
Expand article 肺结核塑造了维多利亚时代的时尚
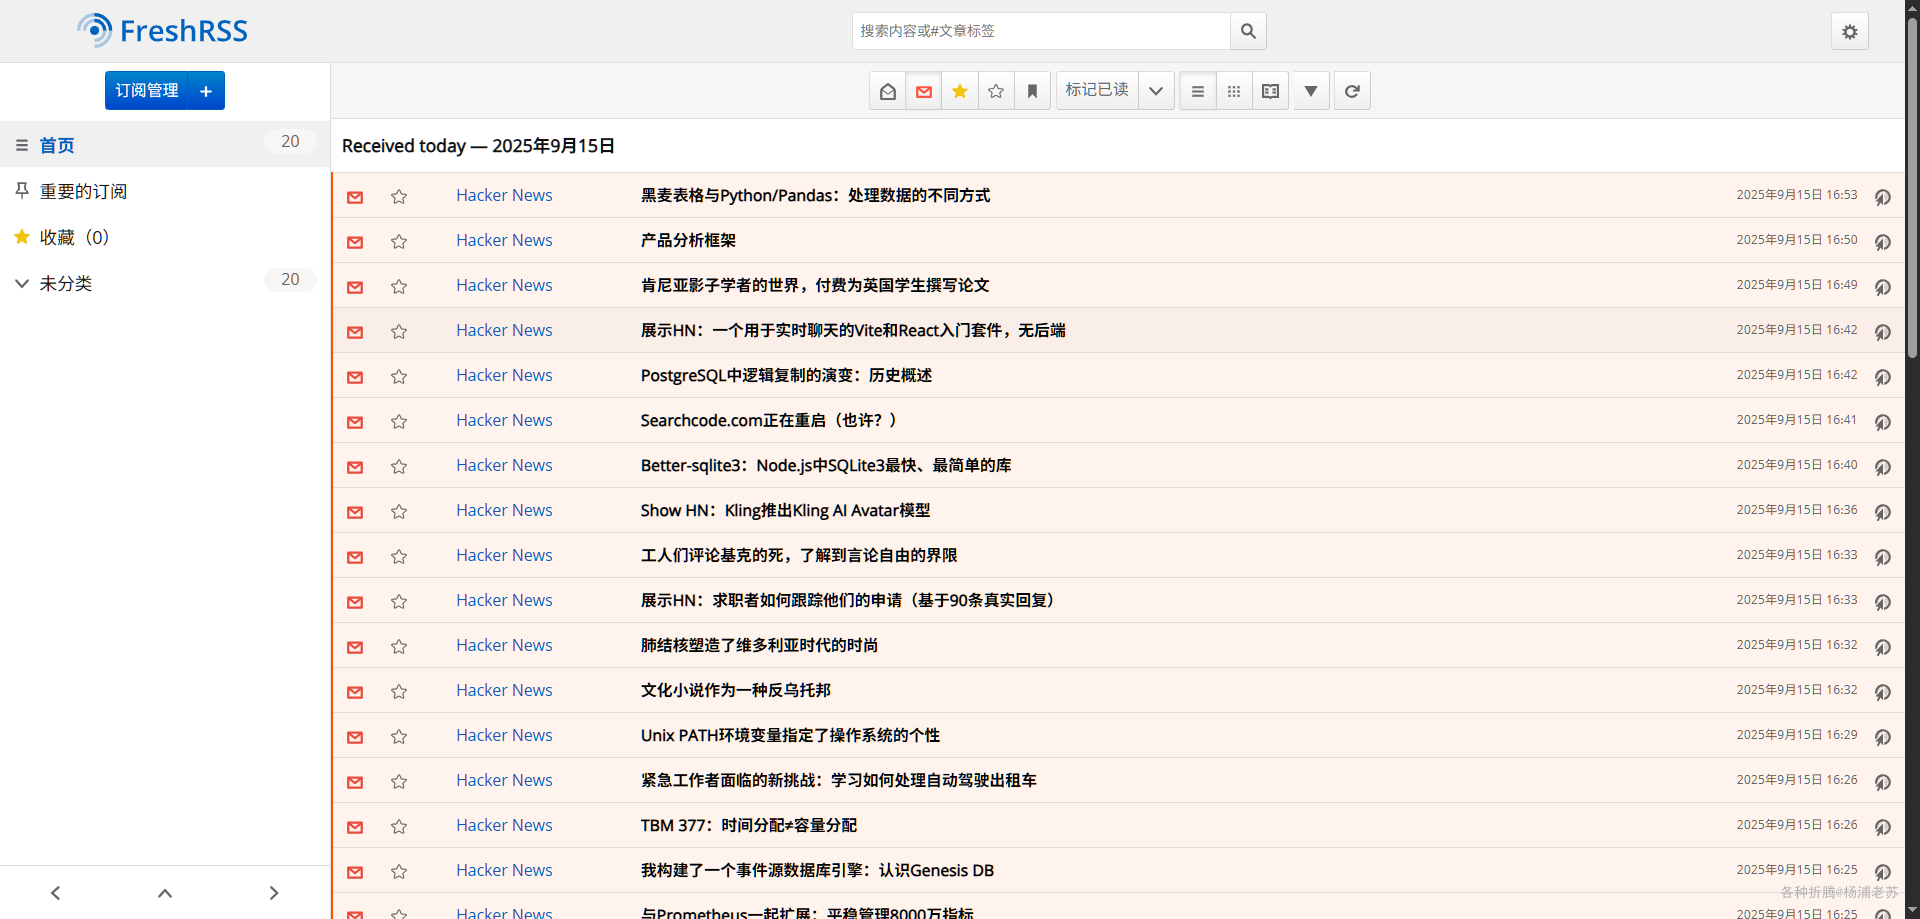[x=759, y=645]
